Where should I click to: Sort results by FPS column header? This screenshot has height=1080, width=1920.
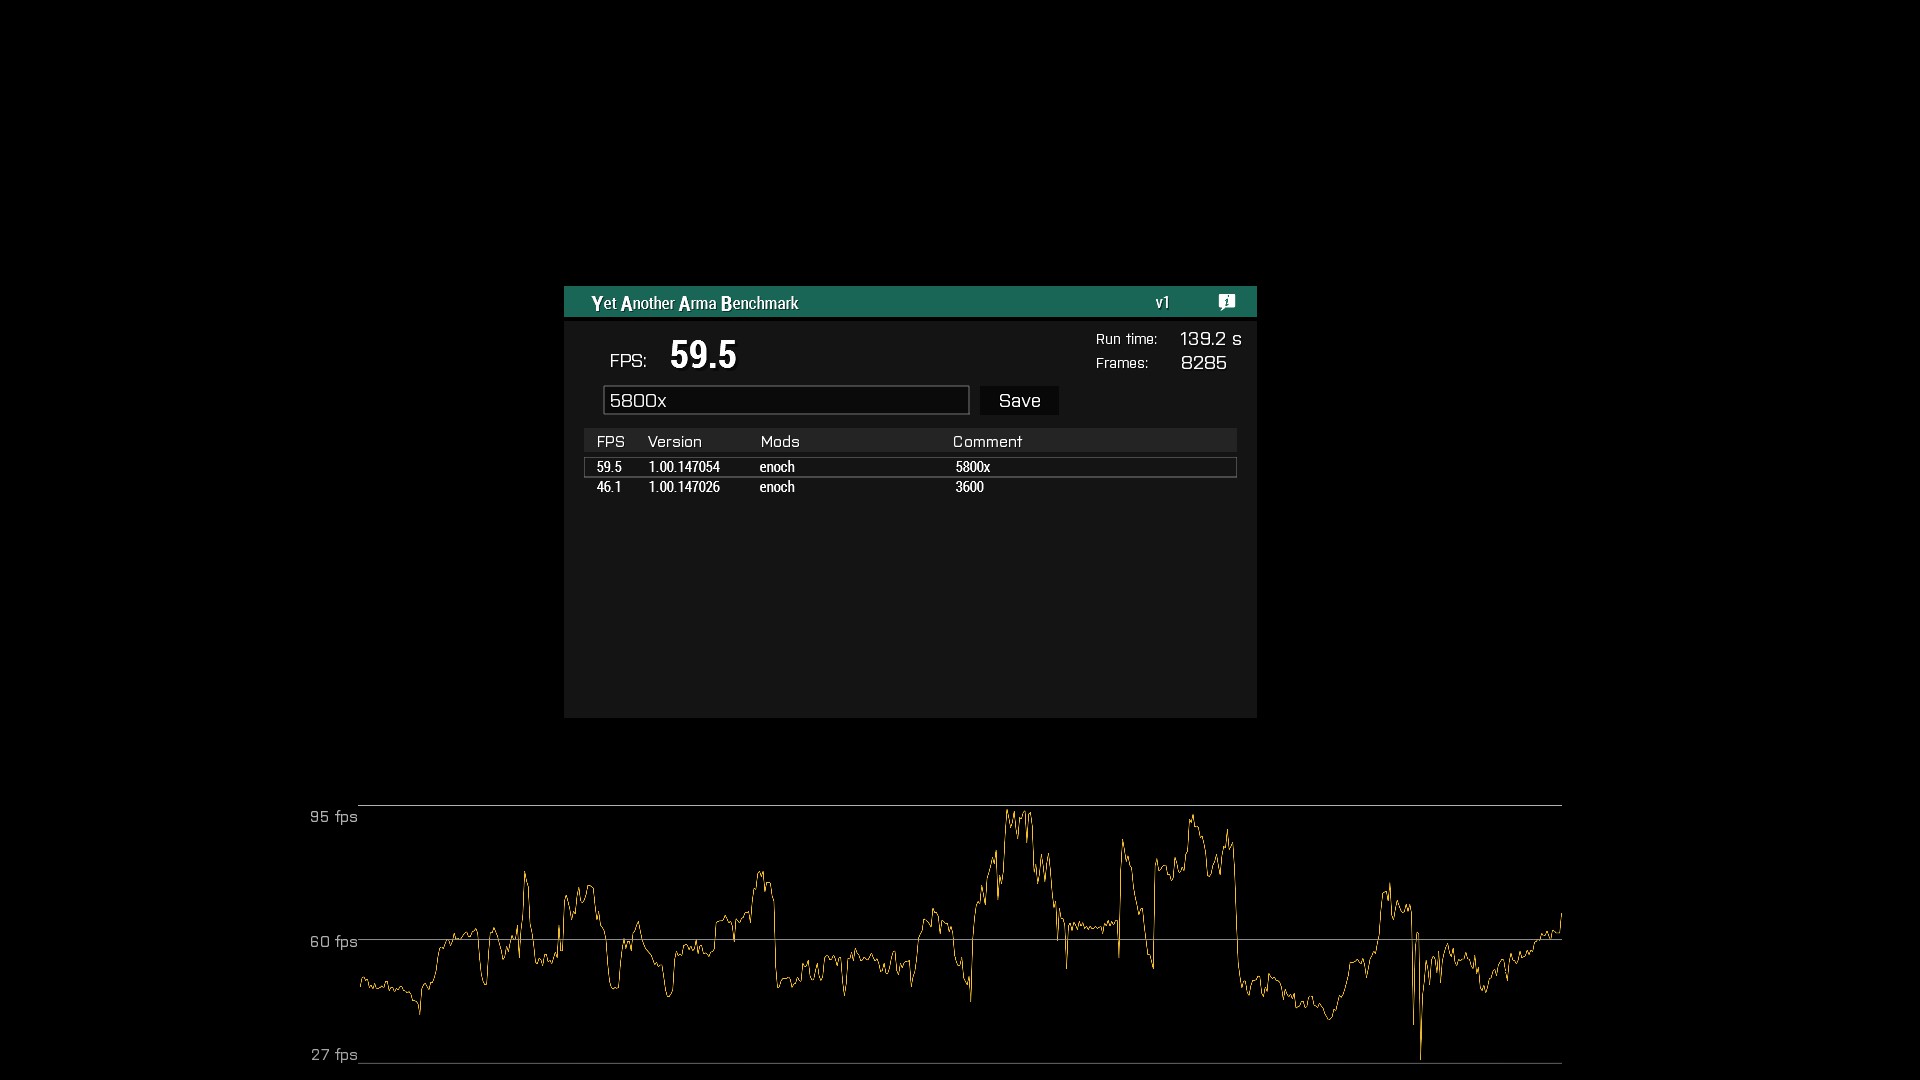point(610,441)
